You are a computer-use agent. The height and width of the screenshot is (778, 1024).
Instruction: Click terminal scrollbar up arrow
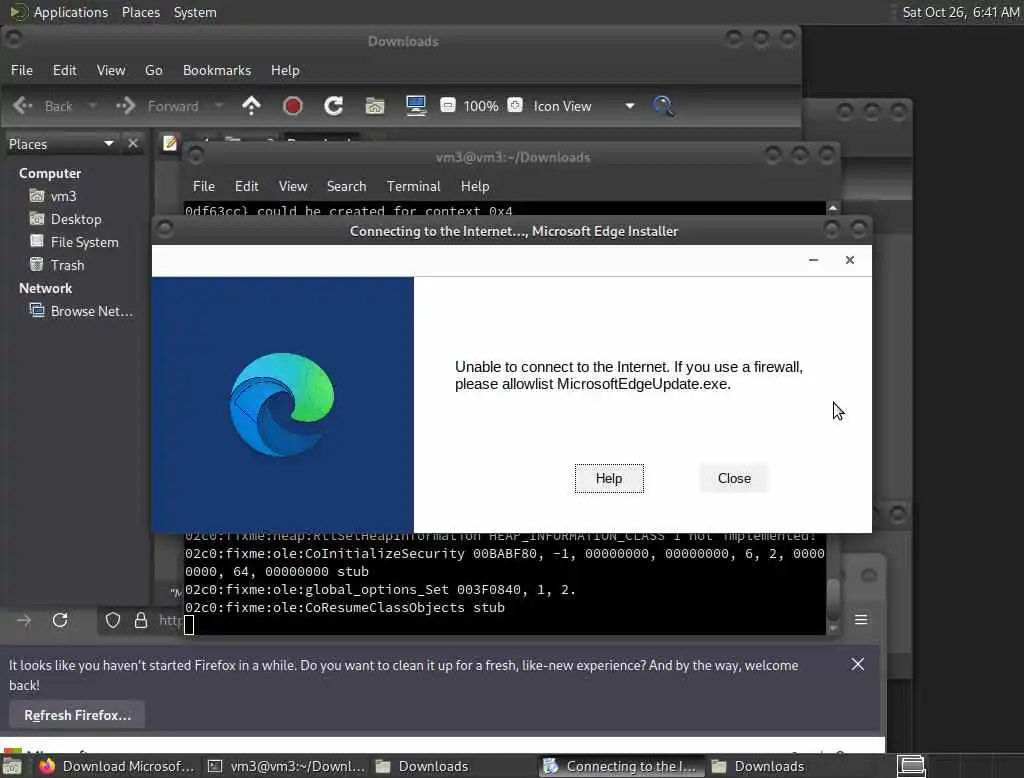[x=833, y=208]
